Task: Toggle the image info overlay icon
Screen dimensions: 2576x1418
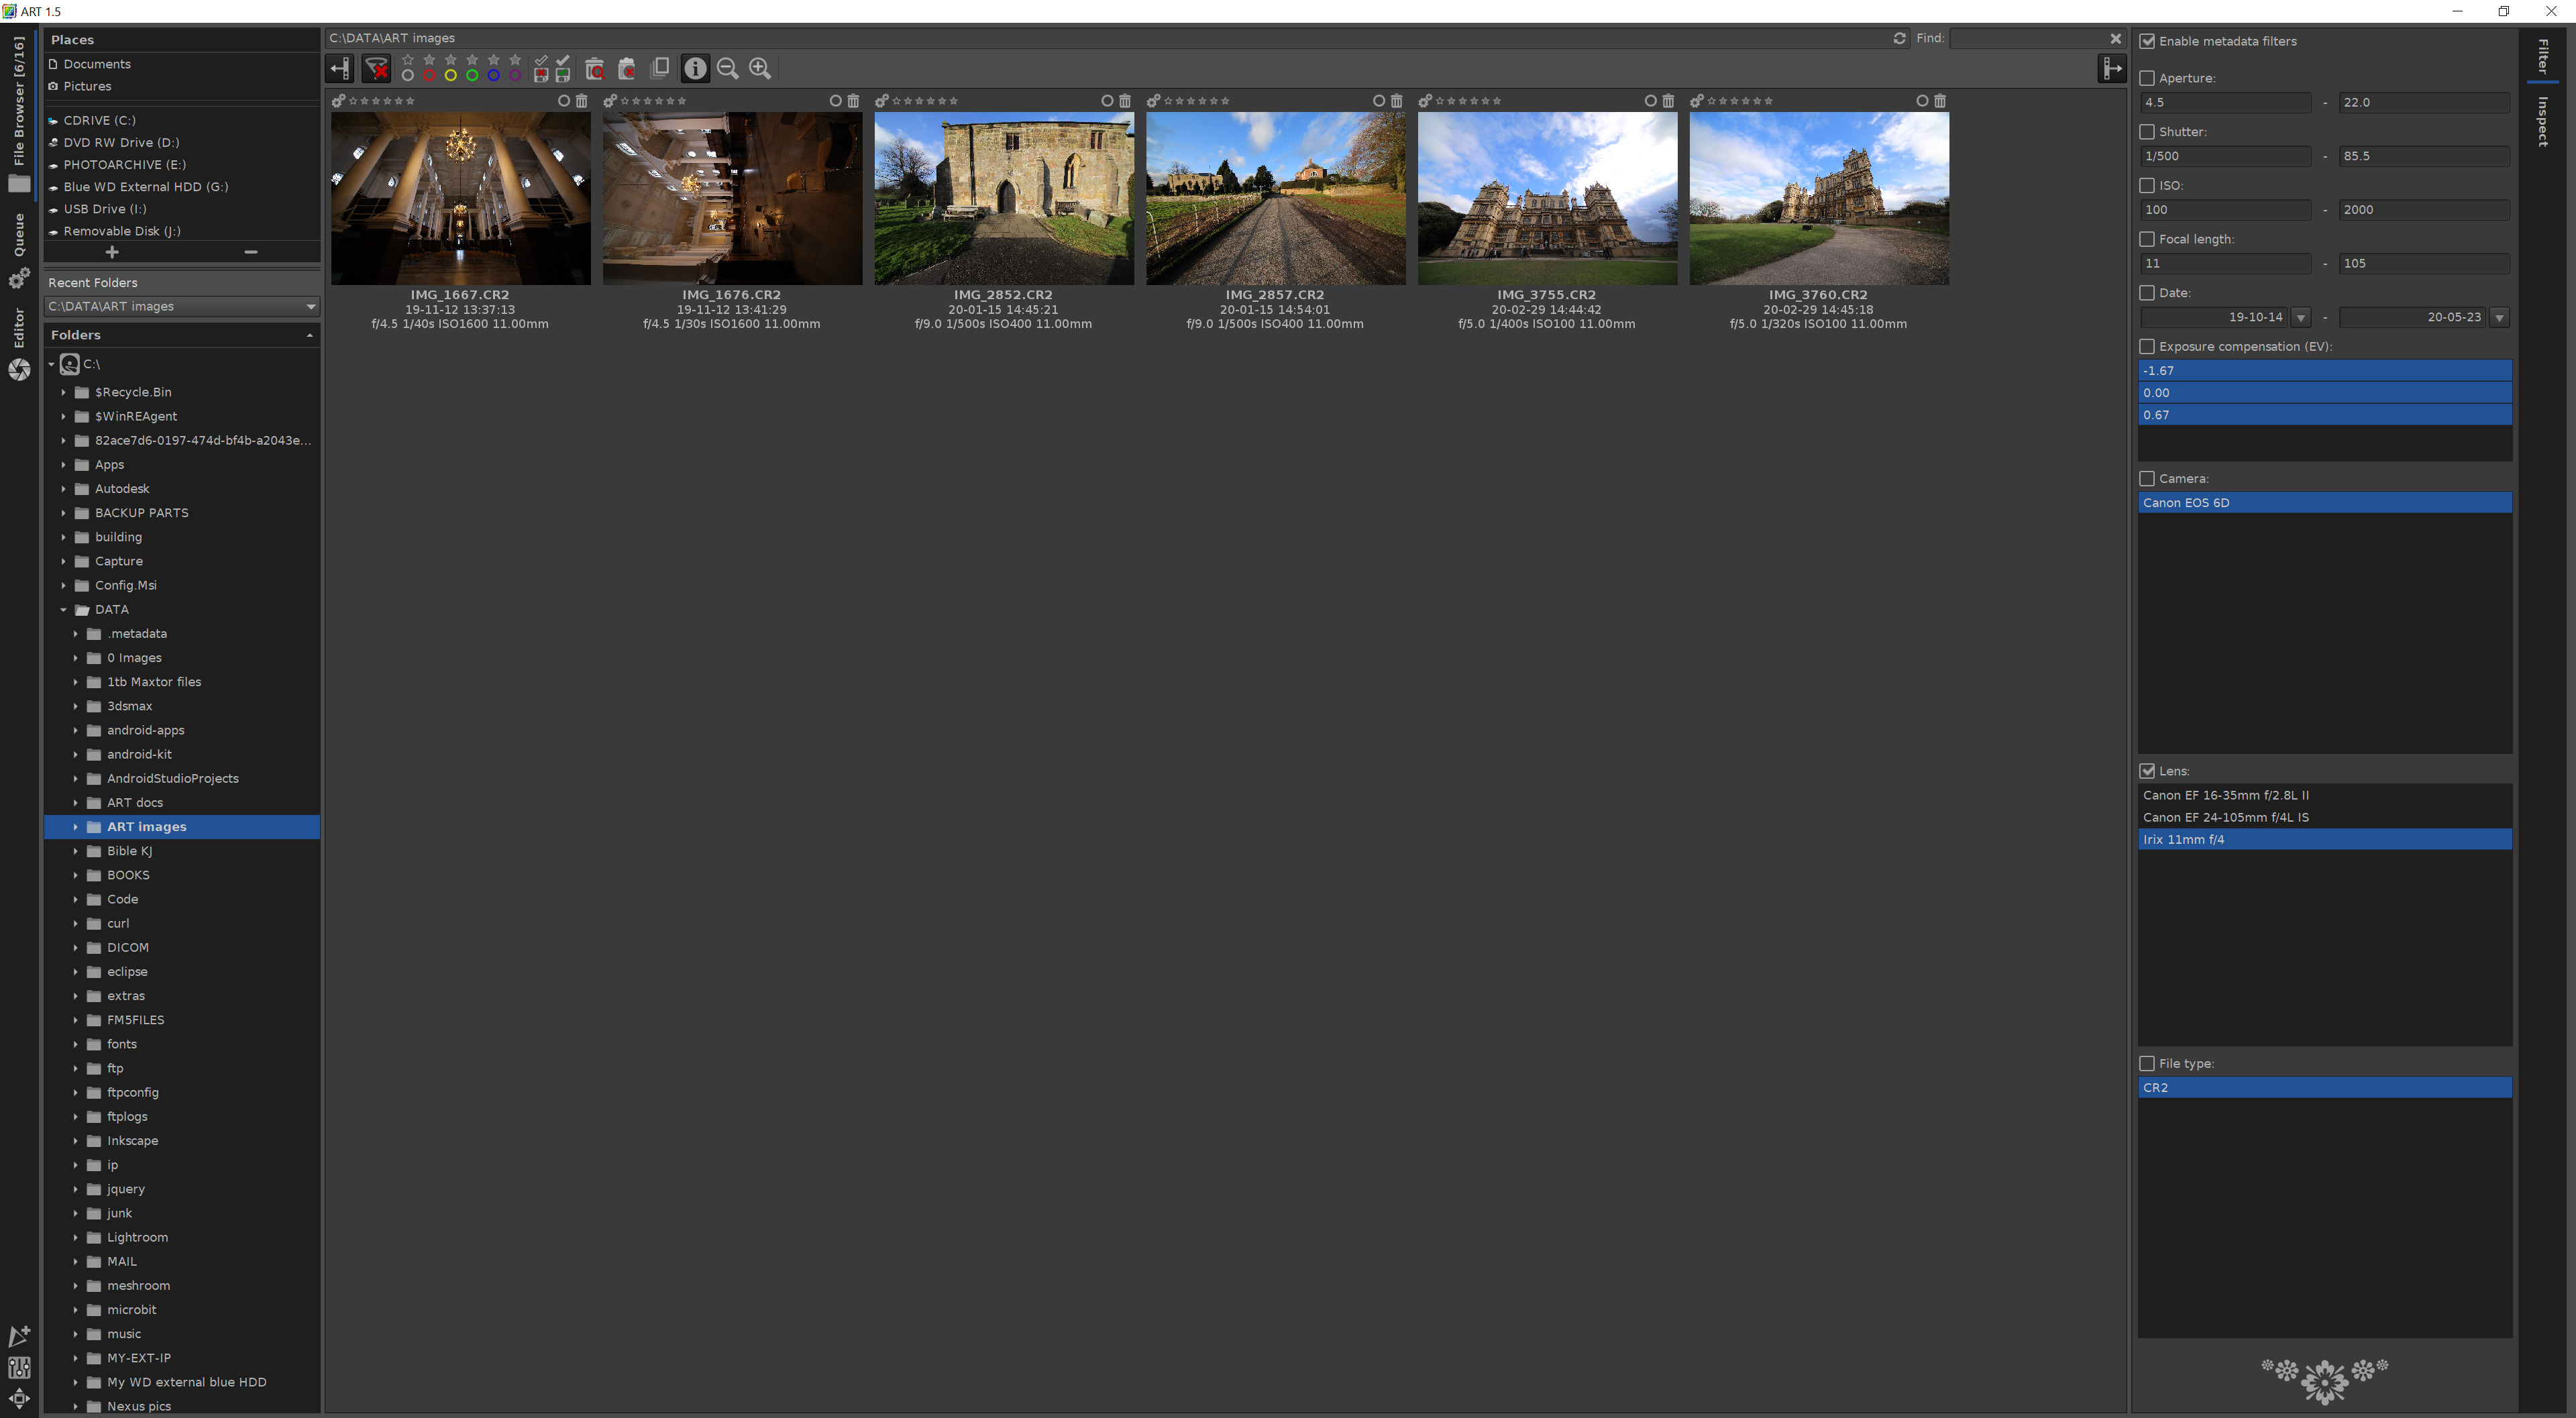Action: (x=695, y=68)
